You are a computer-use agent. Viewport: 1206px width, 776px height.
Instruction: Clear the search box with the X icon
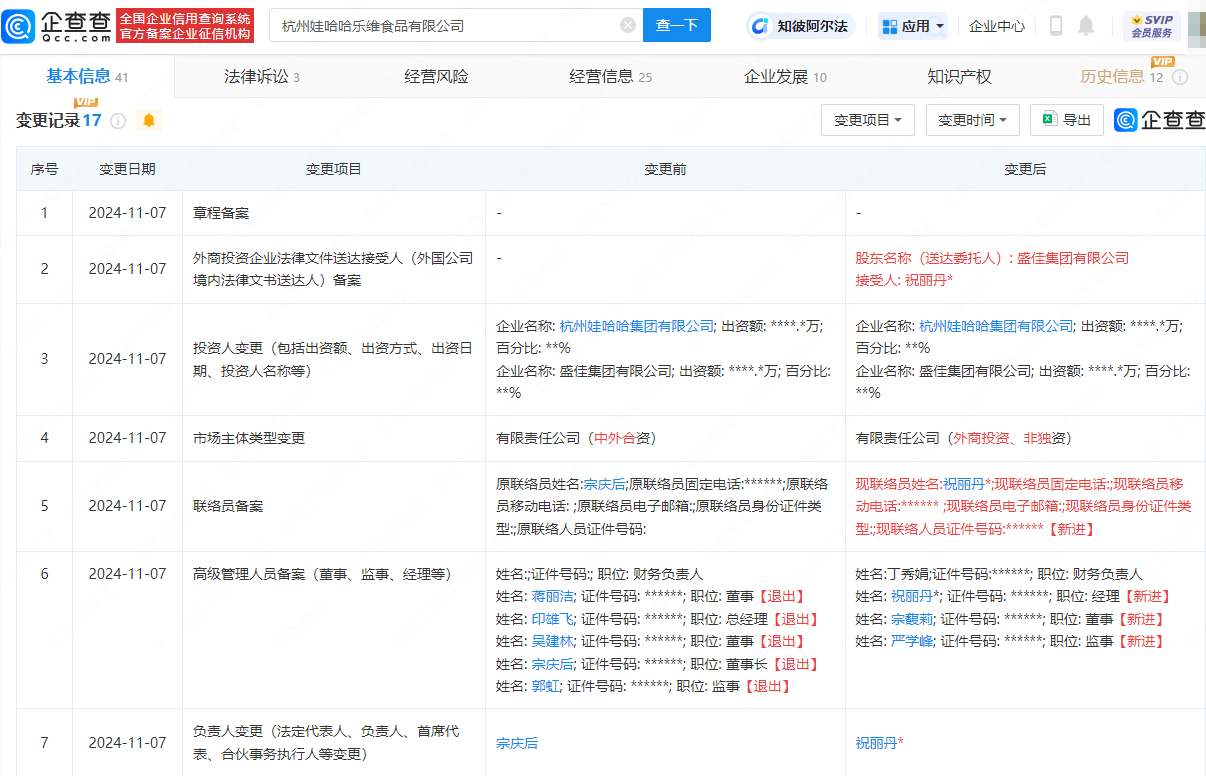(628, 26)
